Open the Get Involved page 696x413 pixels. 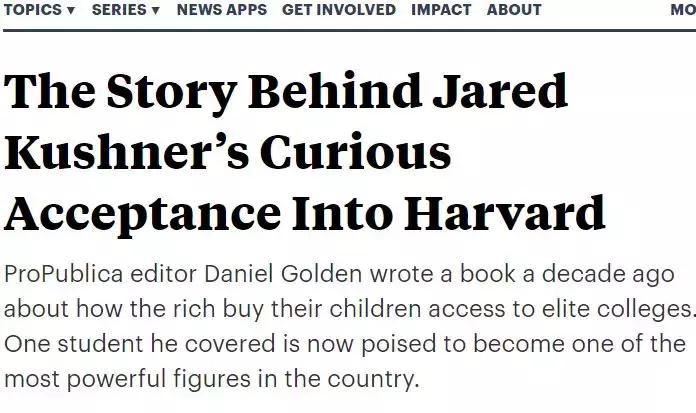pyautogui.click(x=339, y=10)
